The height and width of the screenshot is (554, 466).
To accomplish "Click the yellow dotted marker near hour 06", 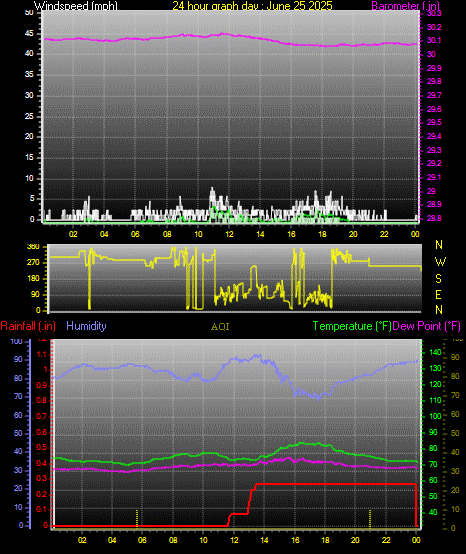I will (x=137, y=518).
